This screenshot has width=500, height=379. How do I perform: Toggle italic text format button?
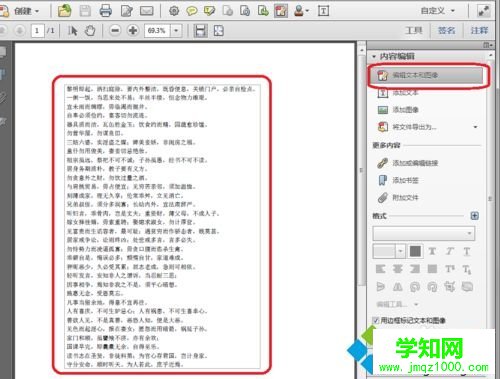pos(450,251)
